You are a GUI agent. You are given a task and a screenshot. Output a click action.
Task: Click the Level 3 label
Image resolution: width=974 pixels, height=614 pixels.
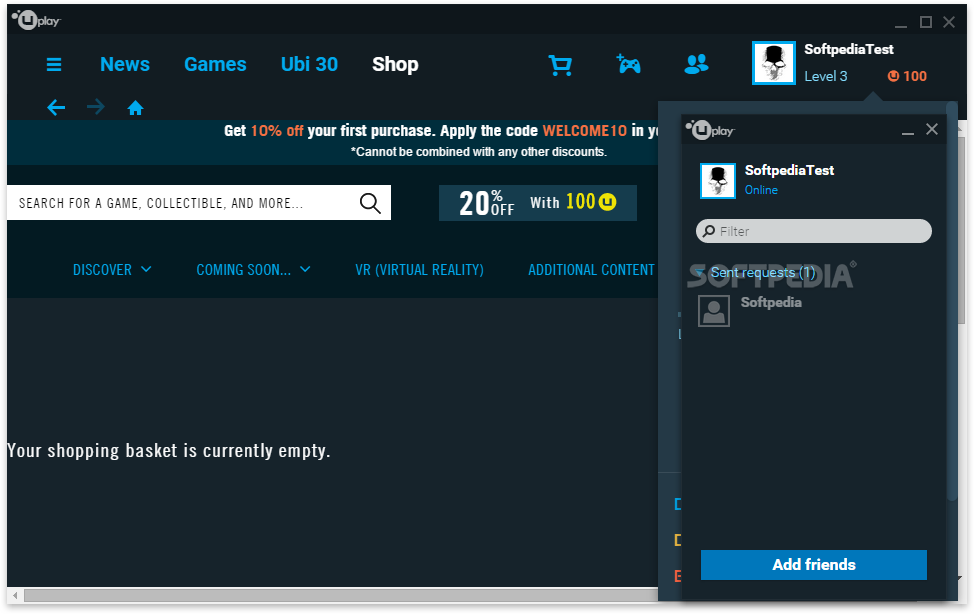tap(826, 76)
